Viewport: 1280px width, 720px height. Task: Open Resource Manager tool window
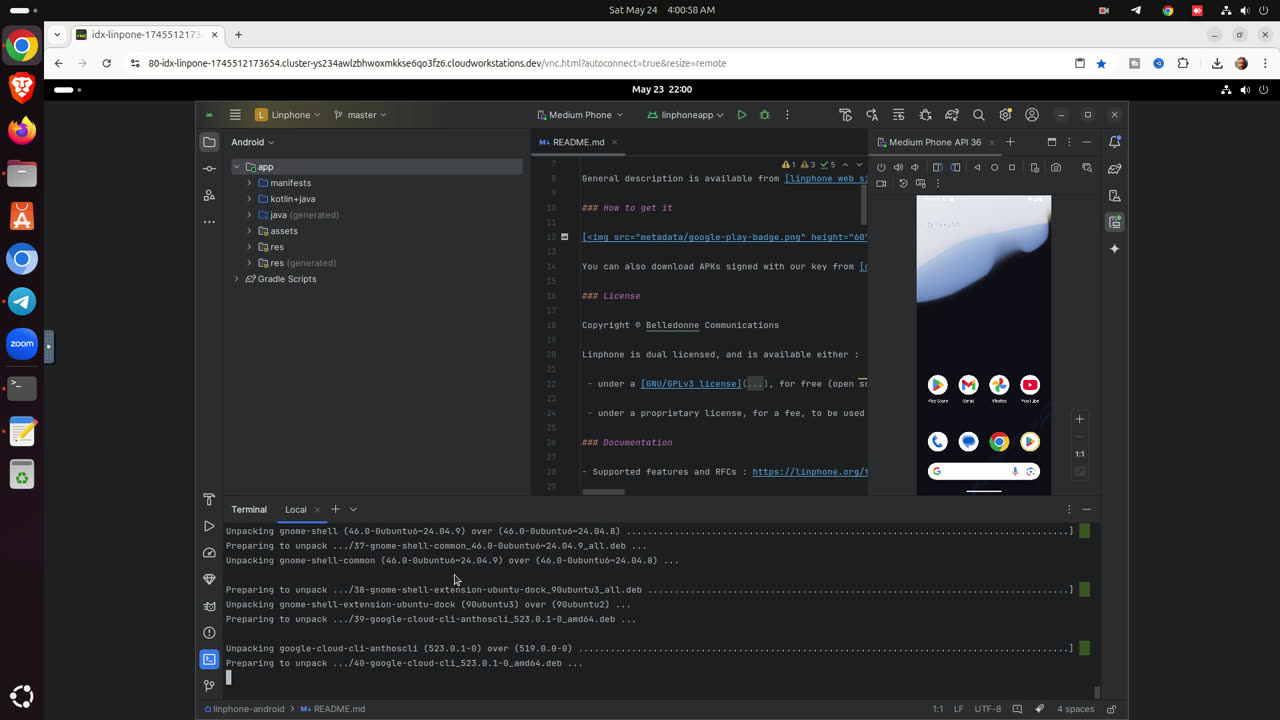(209, 195)
